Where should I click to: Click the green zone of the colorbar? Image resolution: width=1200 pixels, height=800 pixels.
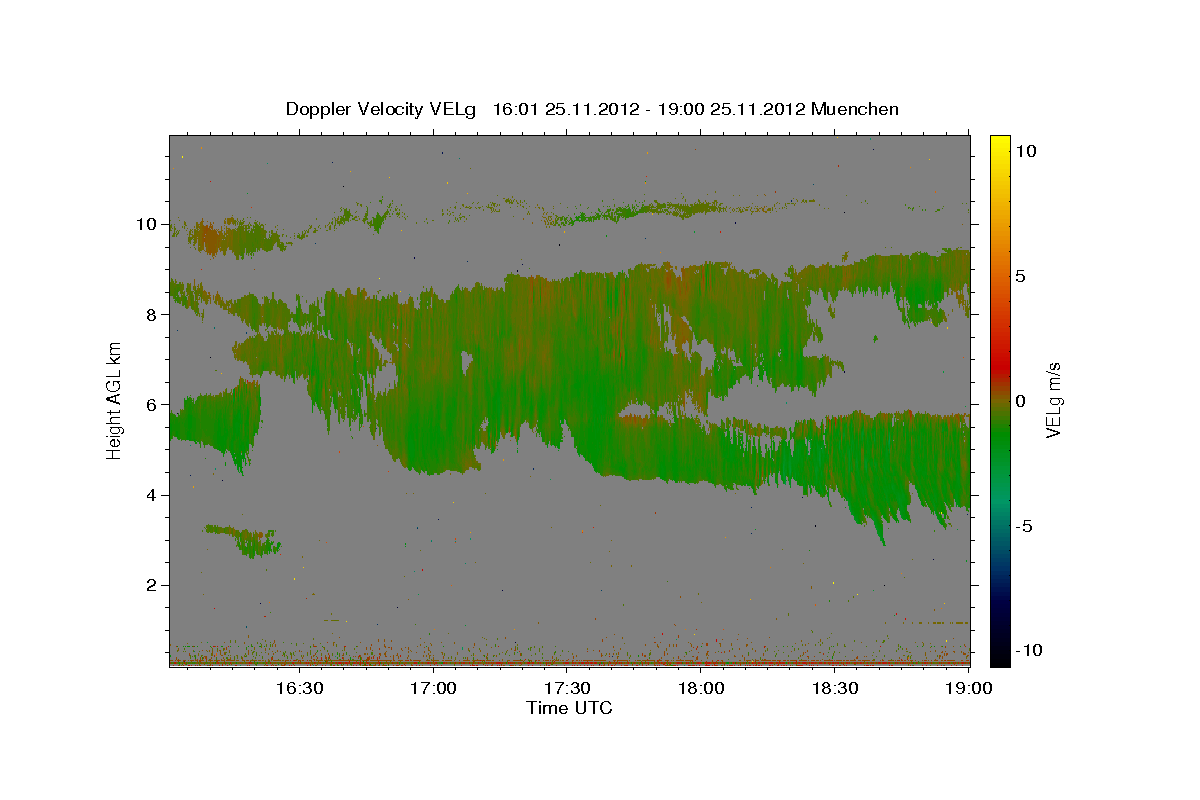click(1000, 440)
